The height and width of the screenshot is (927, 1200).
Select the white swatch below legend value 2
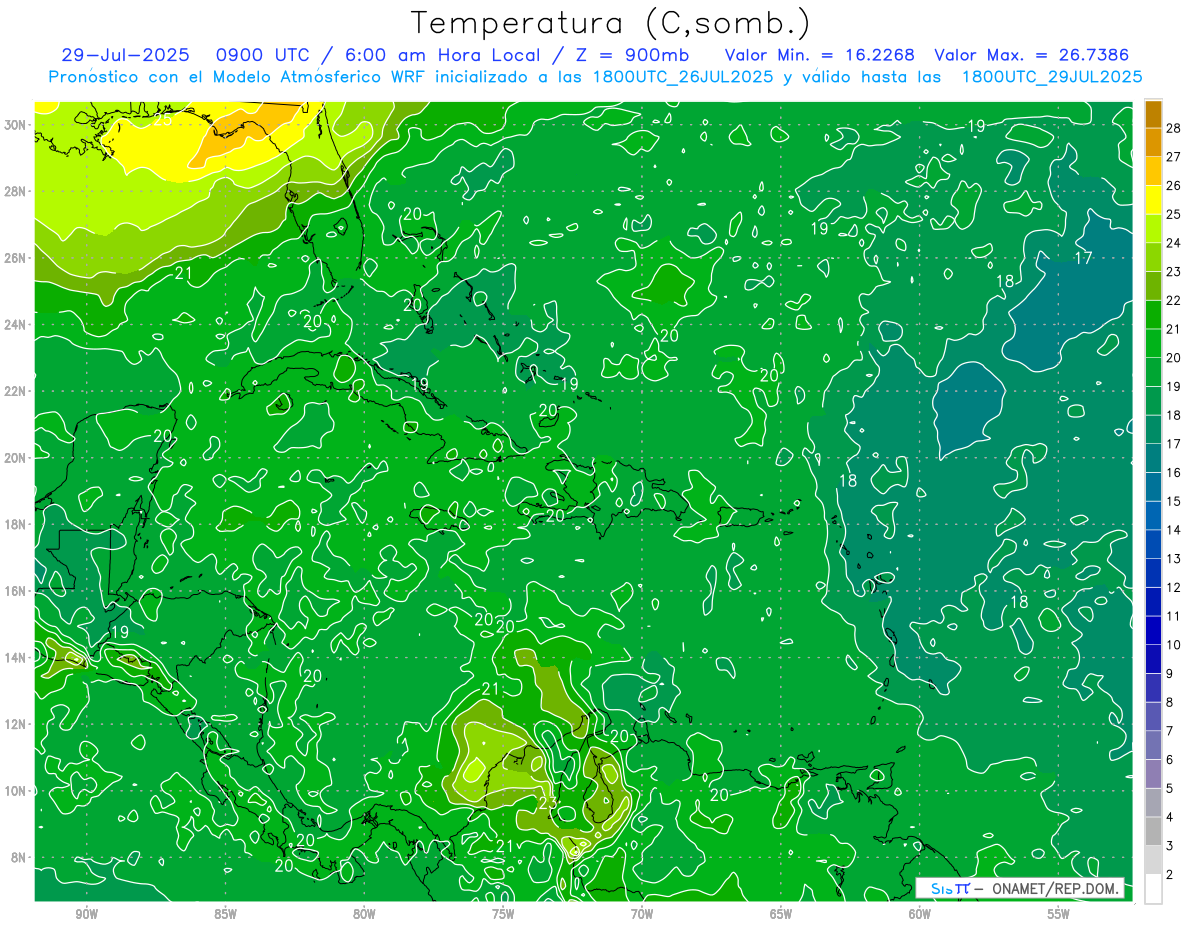pyautogui.click(x=1153, y=889)
